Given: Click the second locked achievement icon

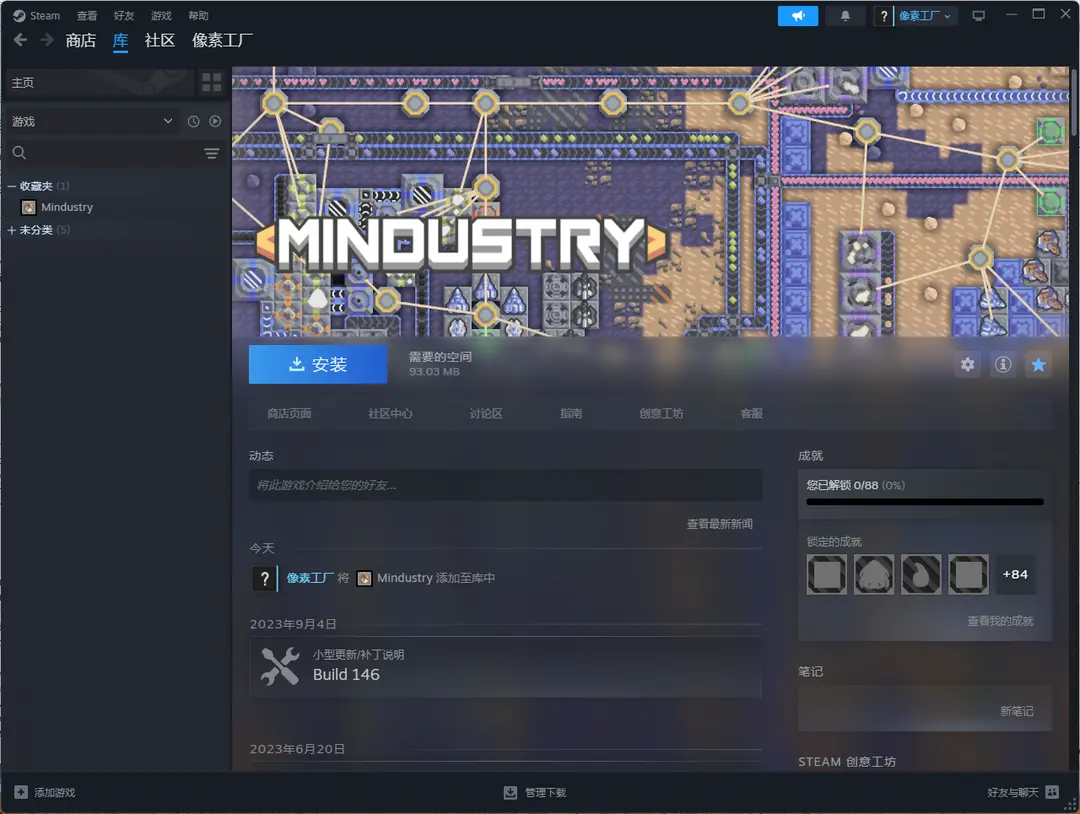Looking at the screenshot, I should (x=874, y=574).
